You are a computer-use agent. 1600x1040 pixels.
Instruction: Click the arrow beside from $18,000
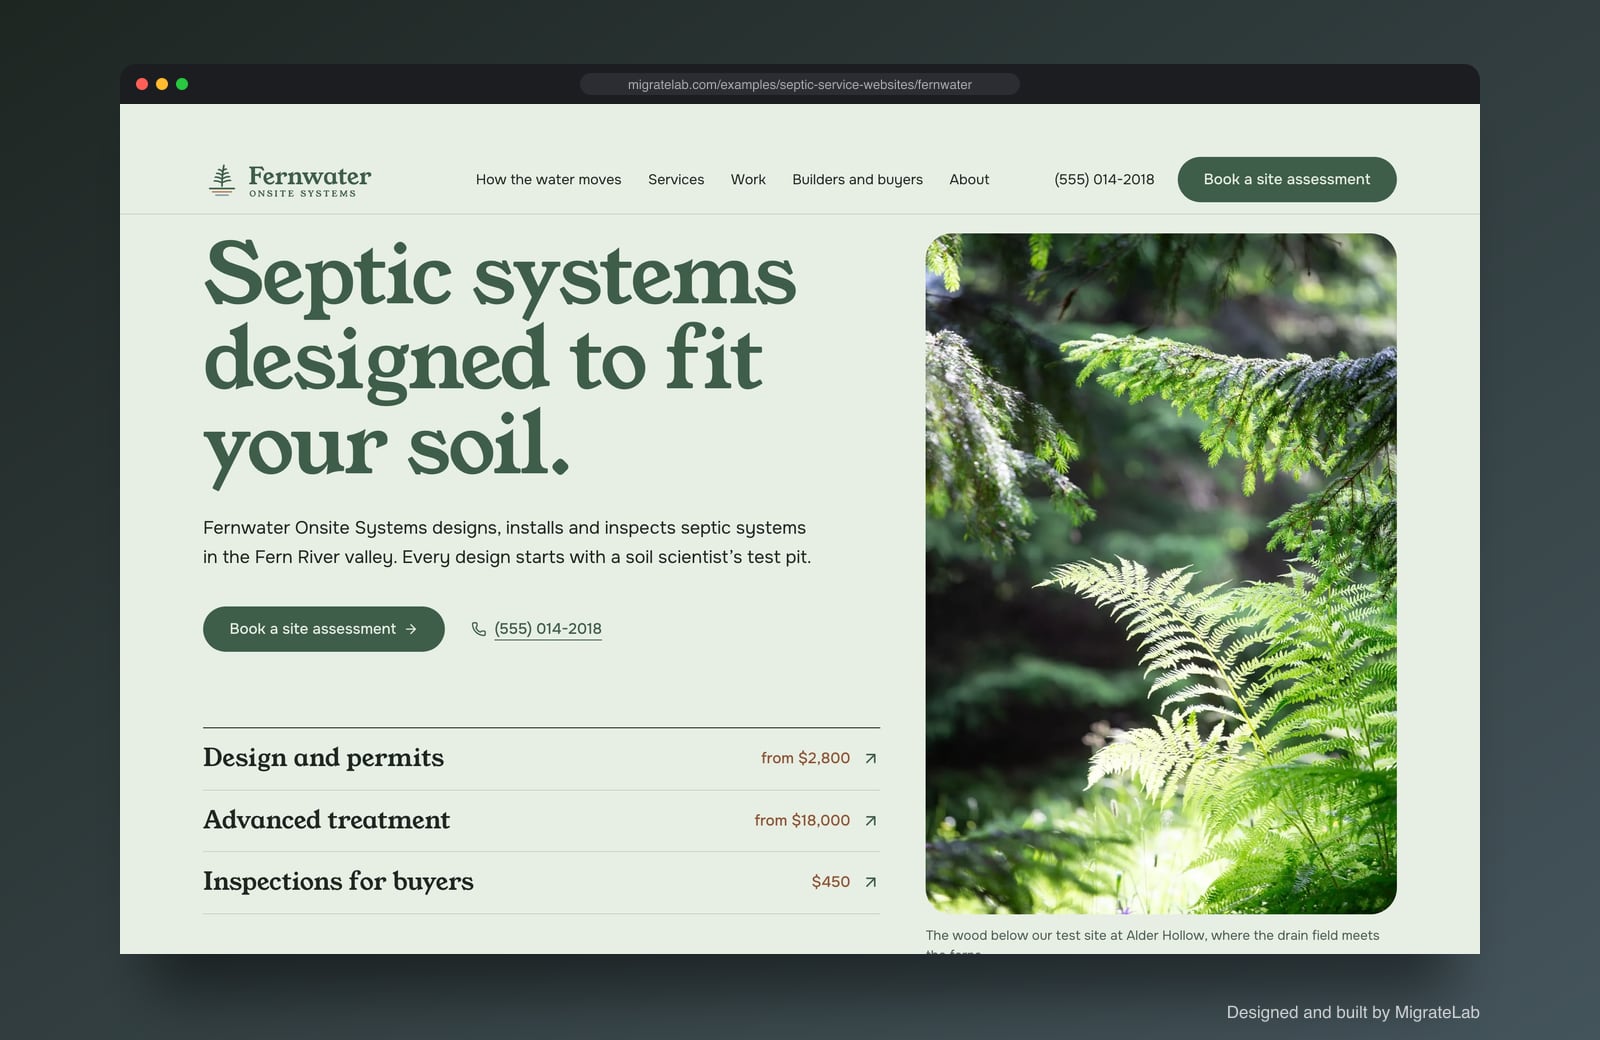click(871, 820)
